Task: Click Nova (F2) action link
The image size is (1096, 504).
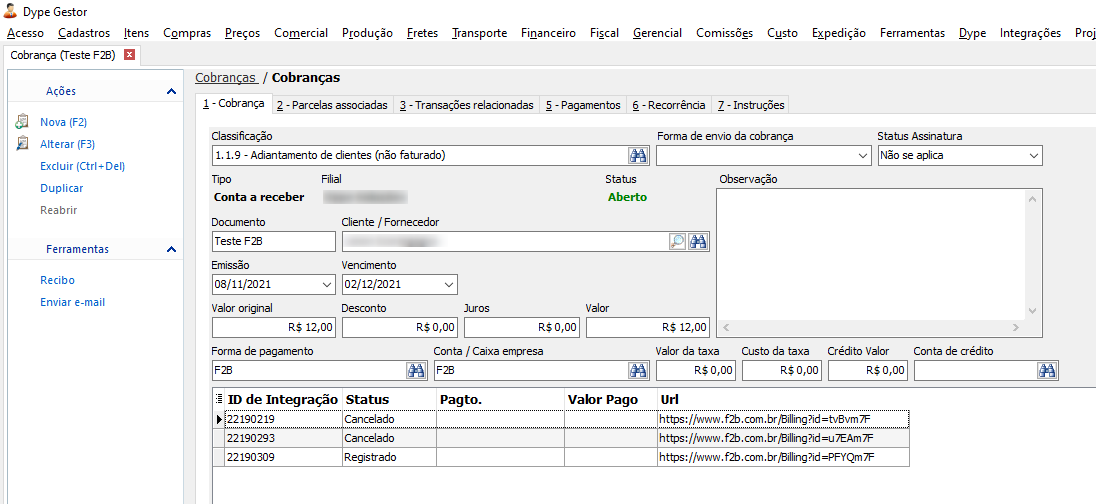Action: click(x=64, y=122)
